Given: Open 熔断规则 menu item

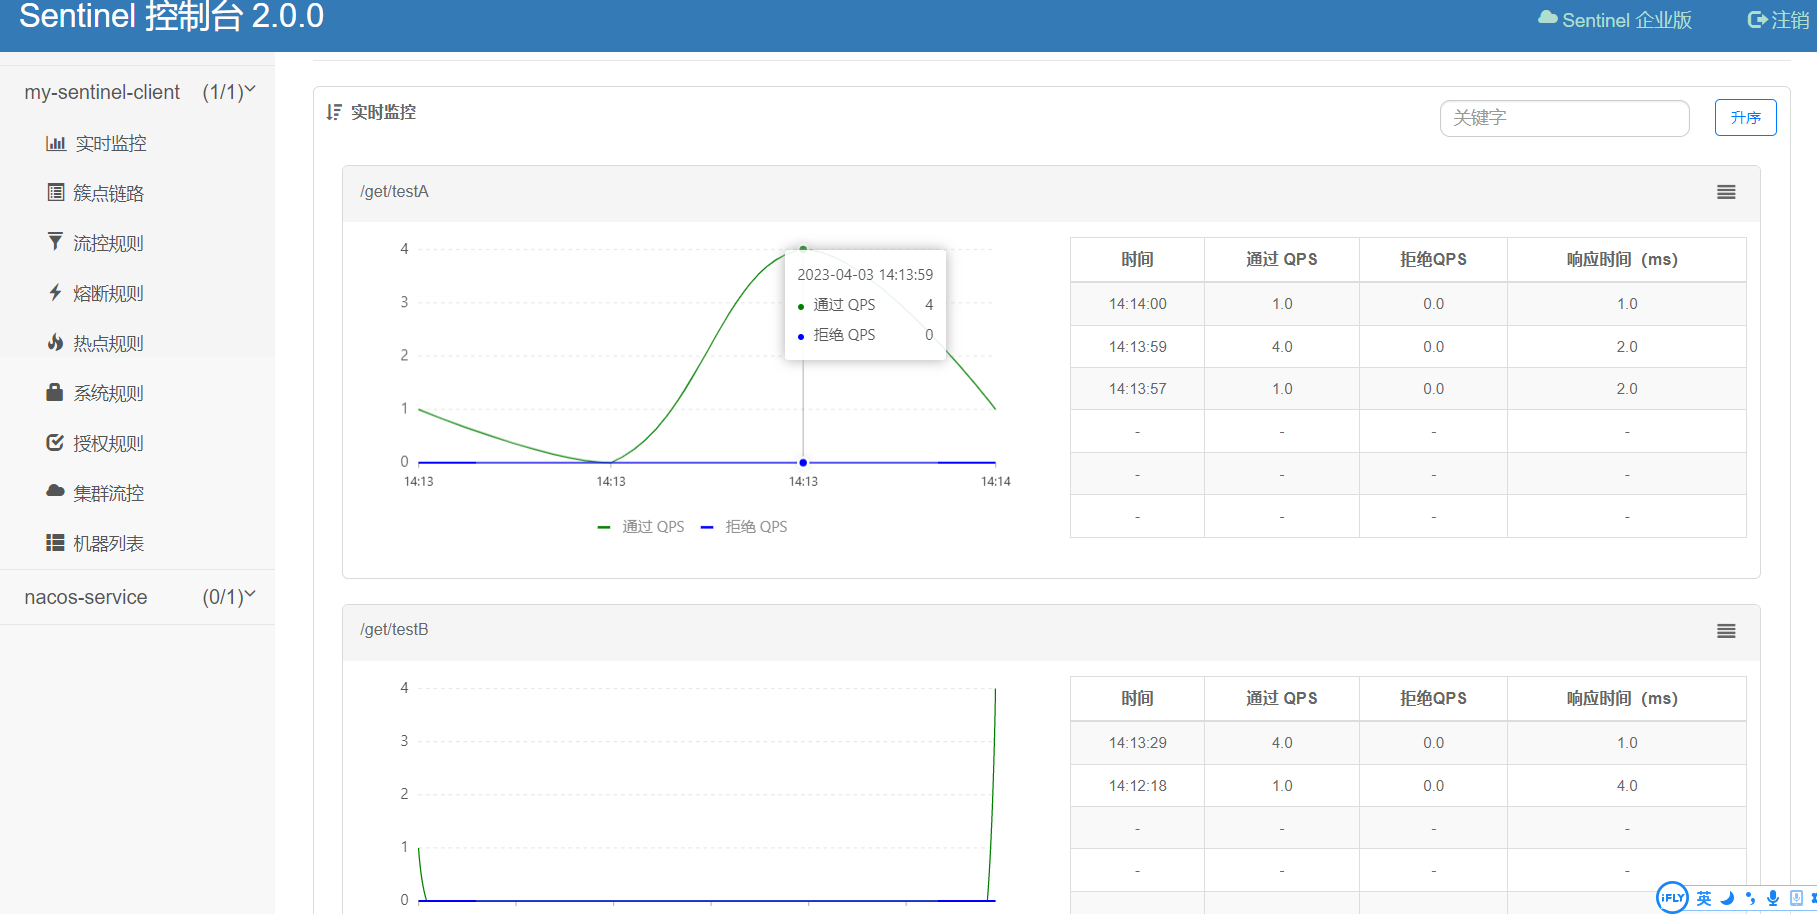Looking at the screenshot, I should tap(109, 293).
